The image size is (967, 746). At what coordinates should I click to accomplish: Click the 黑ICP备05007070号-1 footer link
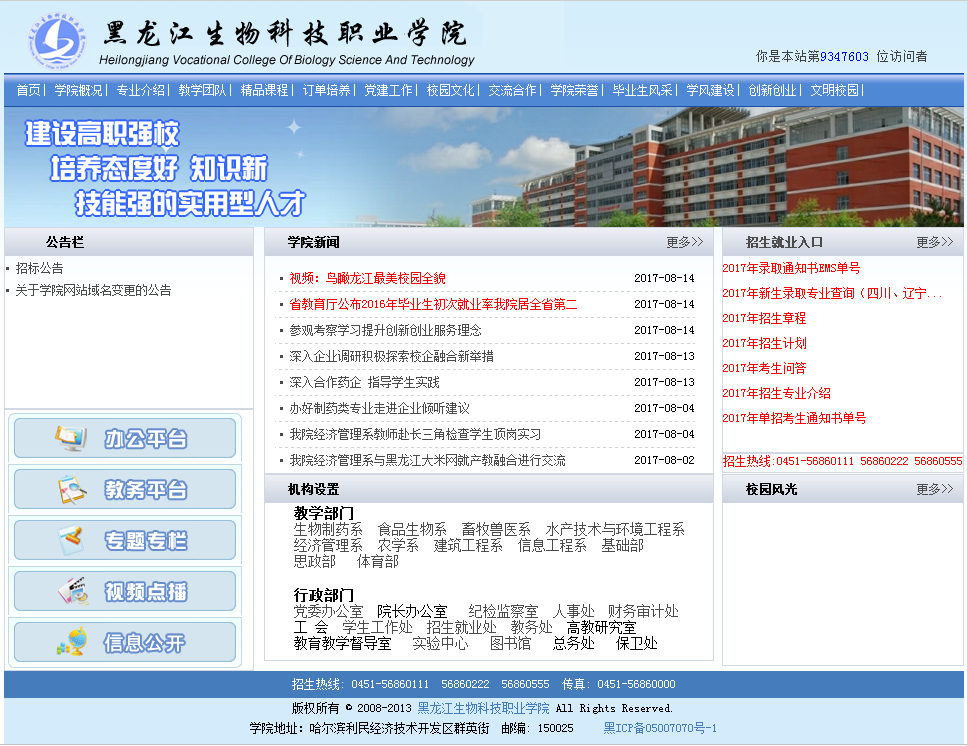pyautogui.click(x=660, y=728)
